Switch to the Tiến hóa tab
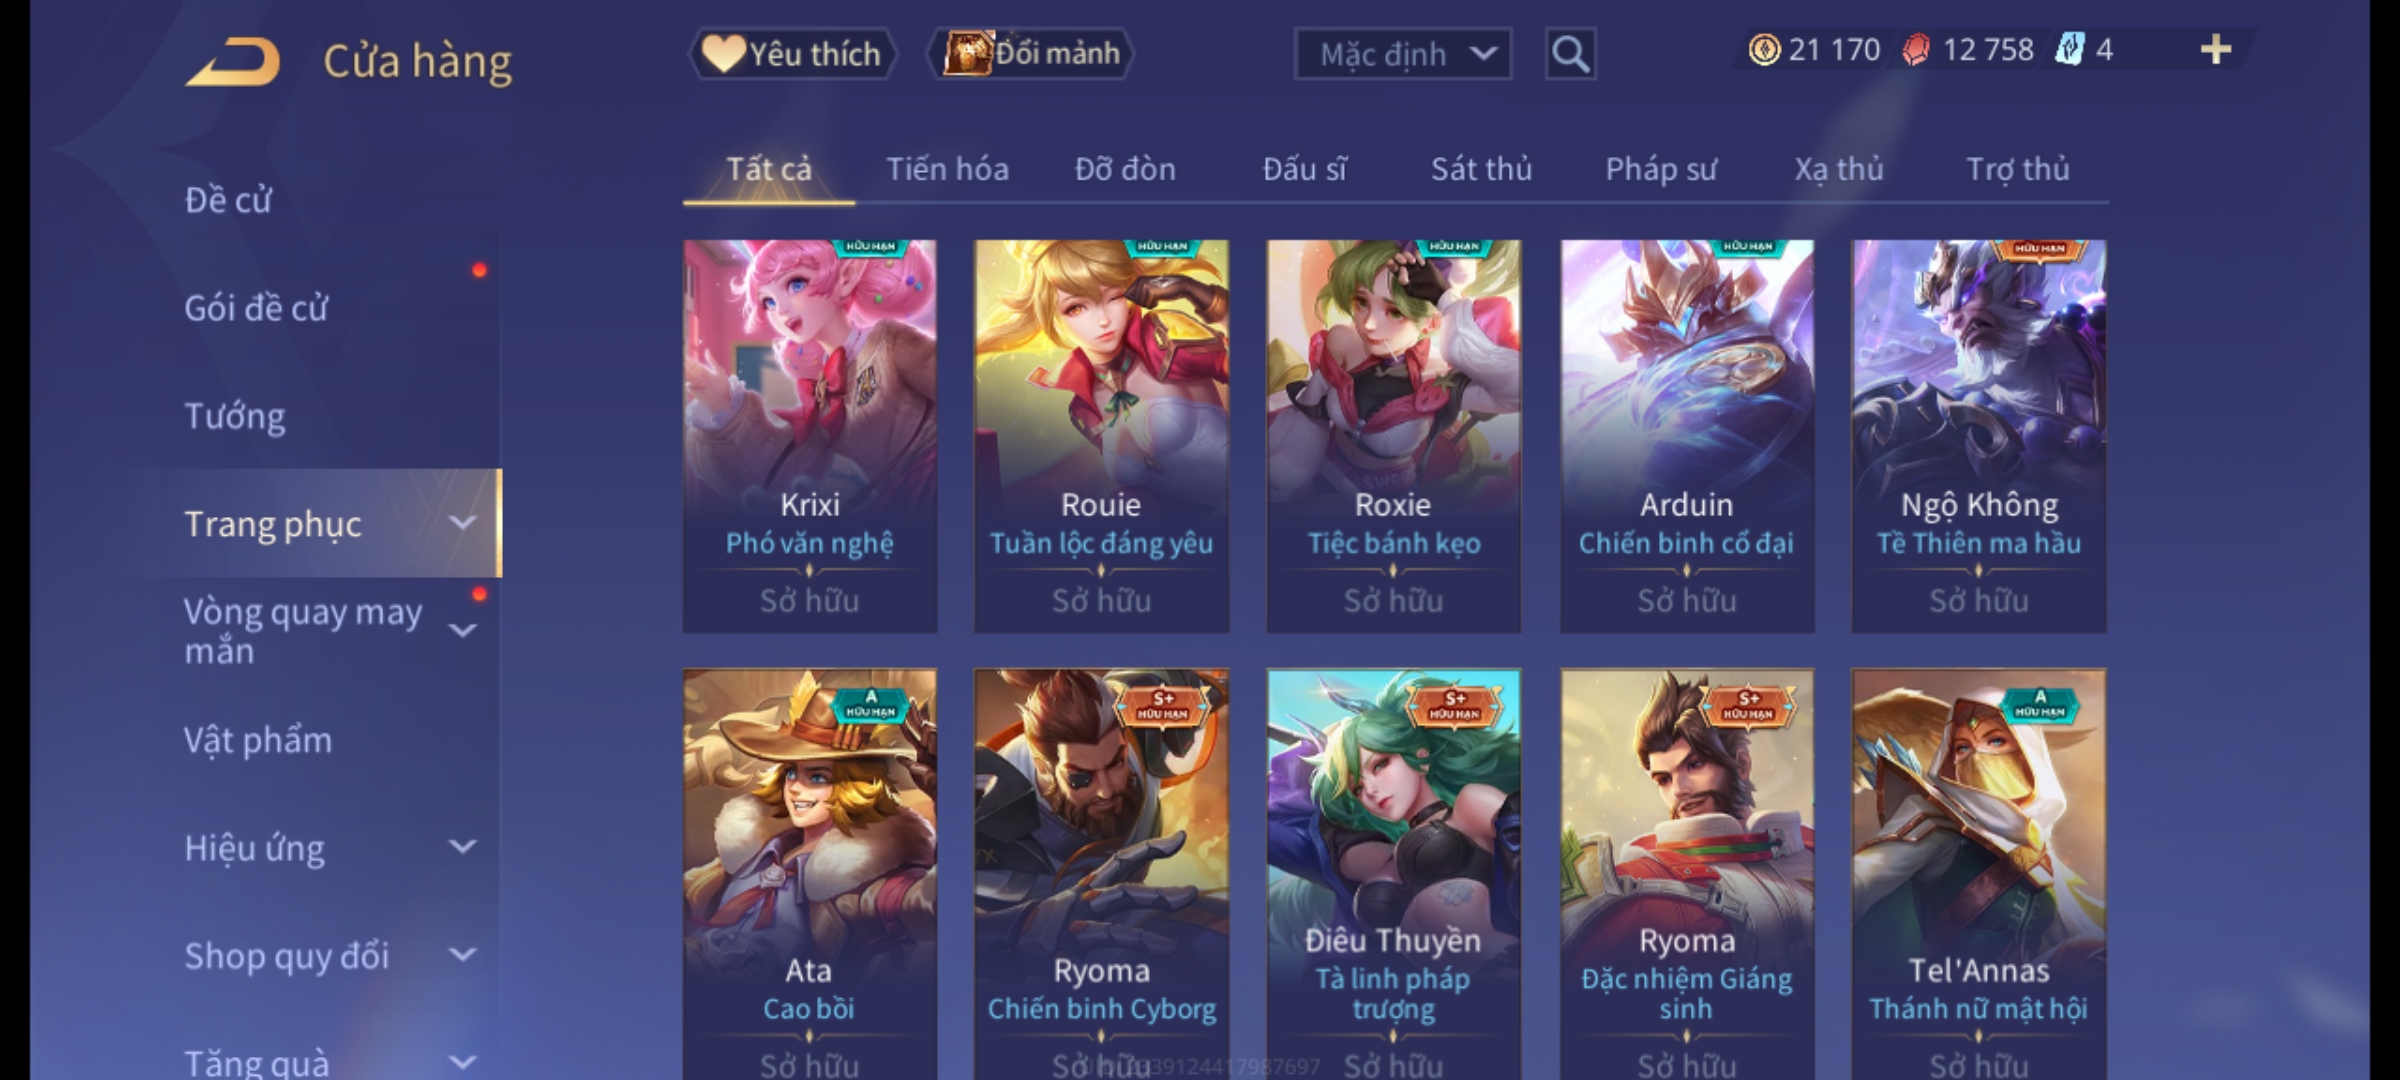This screenshot has height=1080, width=2400. (x=947, y=169)
